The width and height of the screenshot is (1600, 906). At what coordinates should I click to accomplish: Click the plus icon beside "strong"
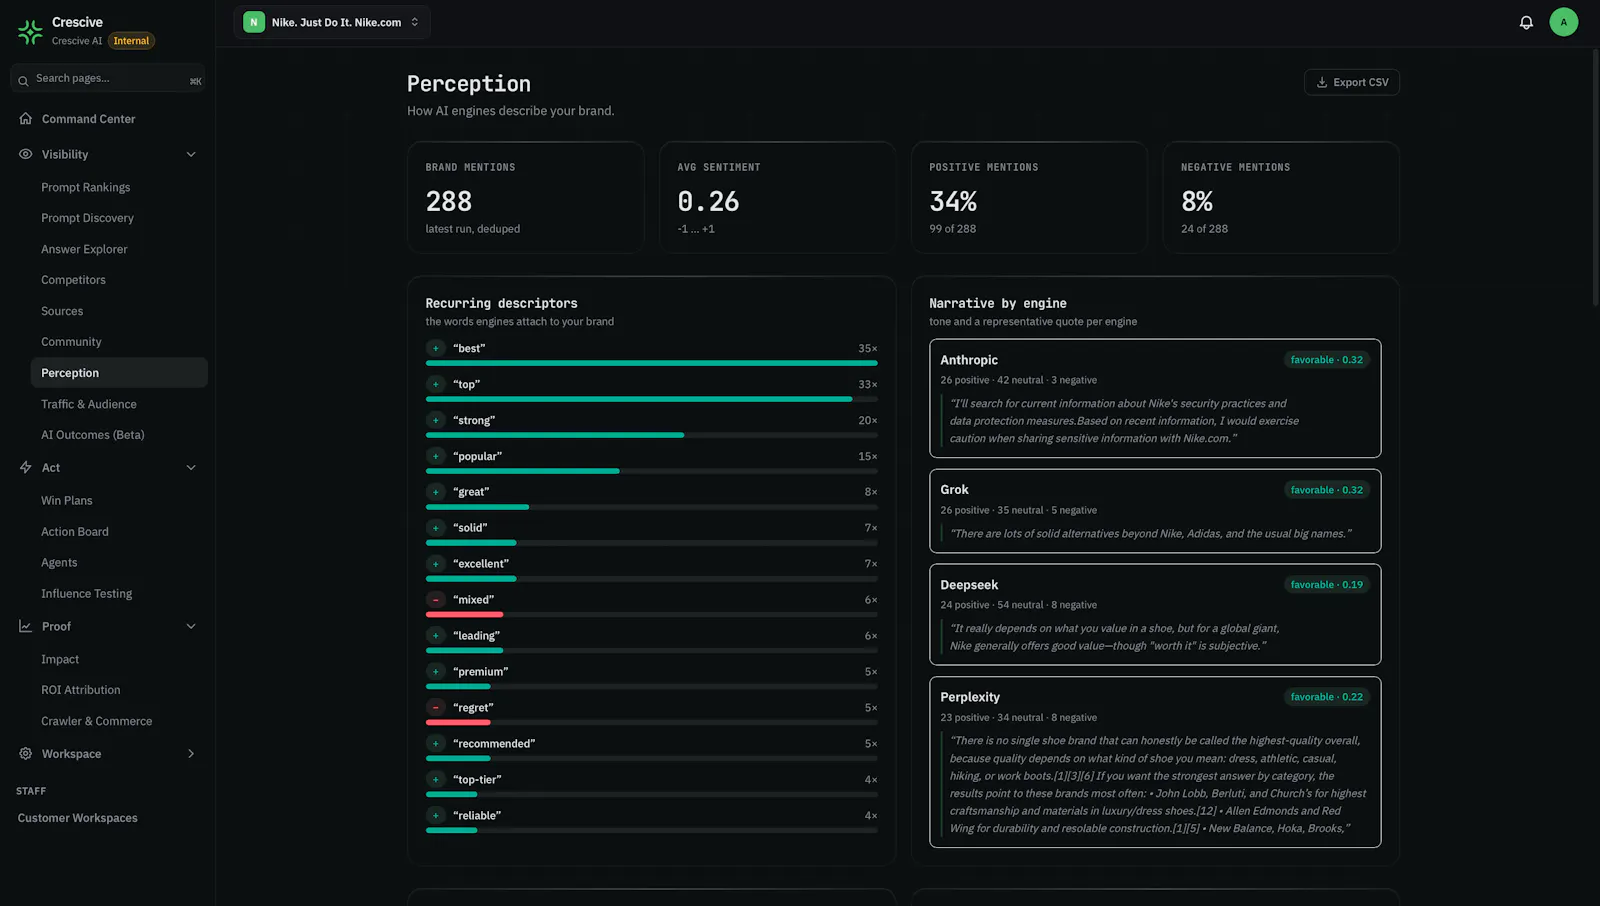pyautogui.click(x=436, y=420)
